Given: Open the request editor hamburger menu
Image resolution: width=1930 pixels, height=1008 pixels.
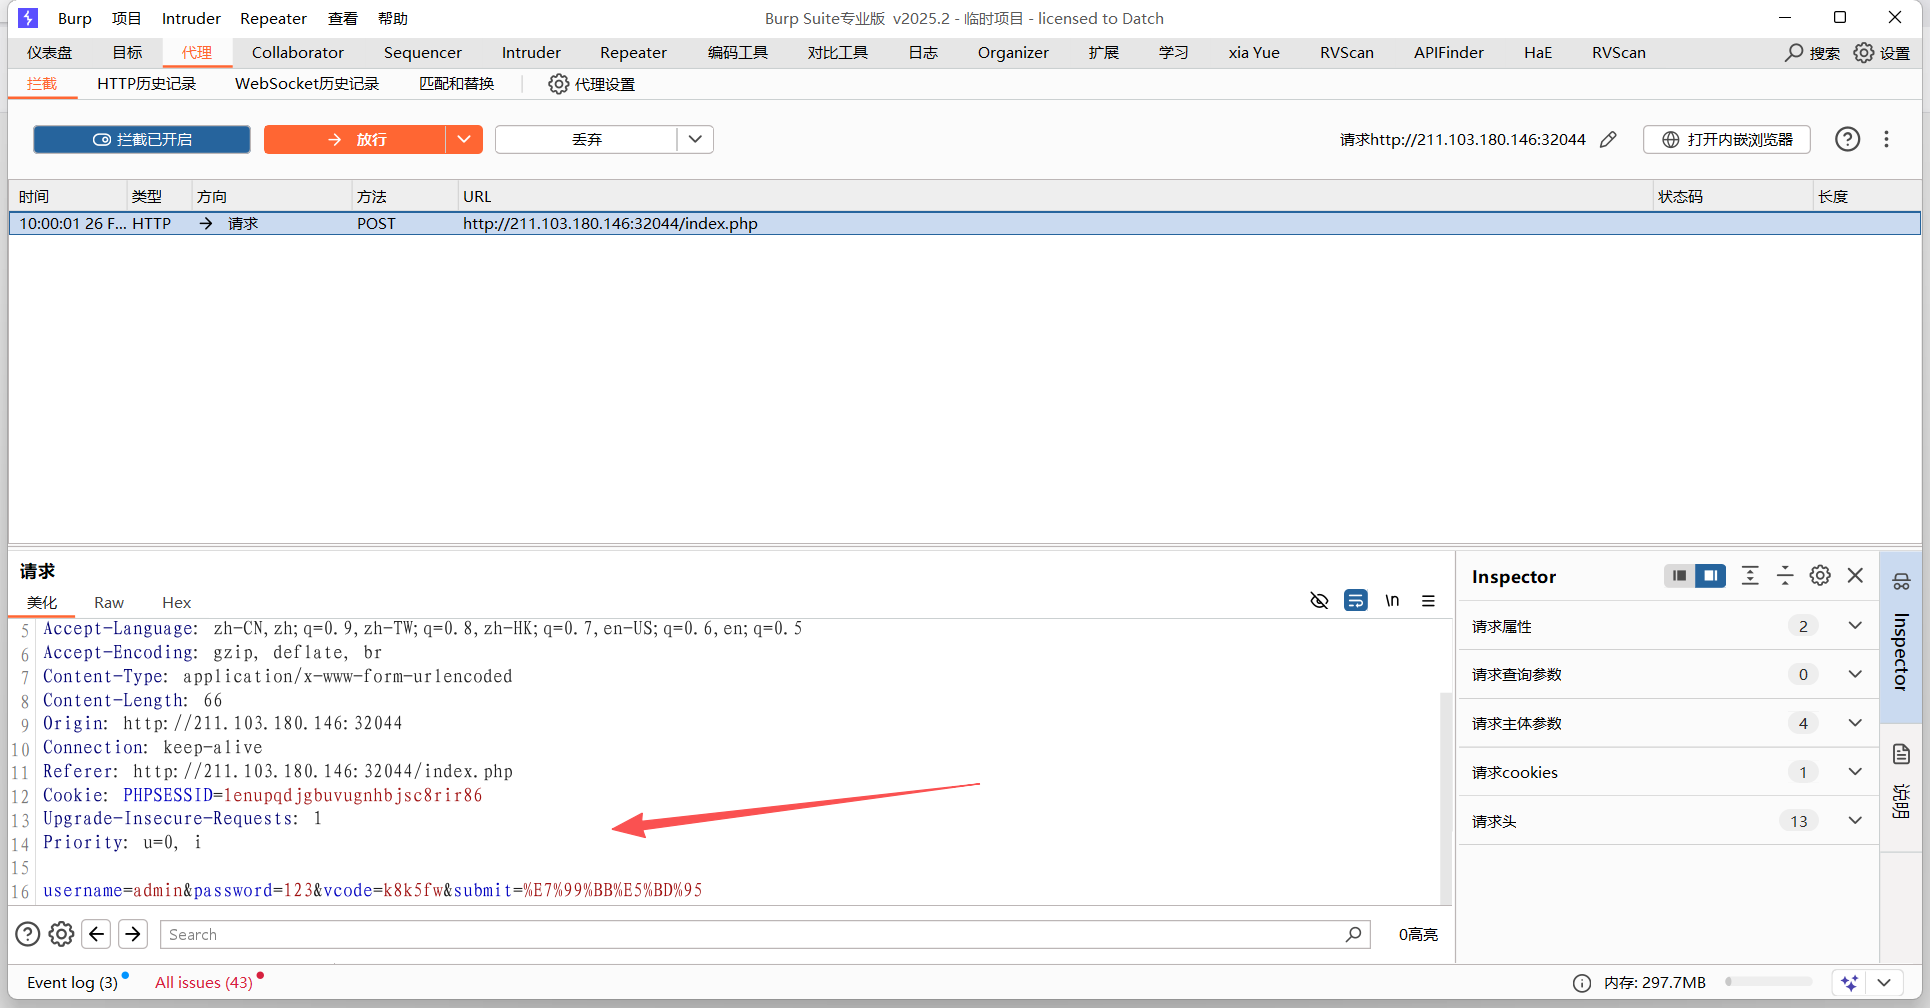Looking at the screenshot, I should coord(1428,601).
